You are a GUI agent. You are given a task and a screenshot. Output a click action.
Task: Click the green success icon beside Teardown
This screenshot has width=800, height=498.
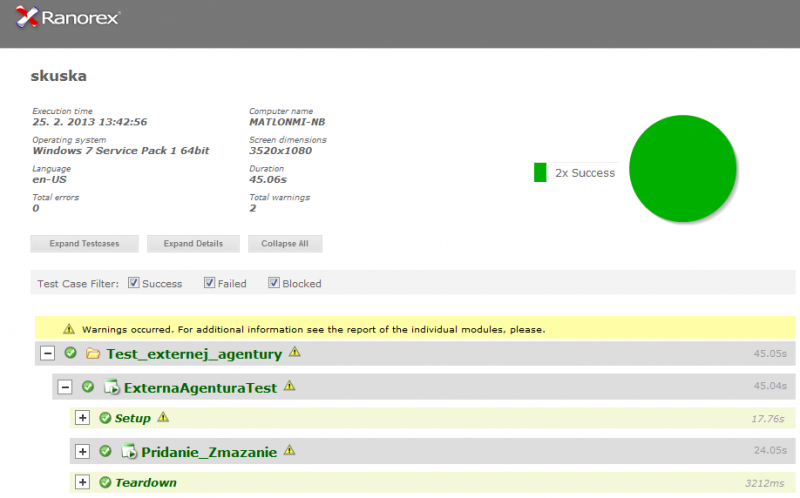pyautogui.click(x=105, y=482)
